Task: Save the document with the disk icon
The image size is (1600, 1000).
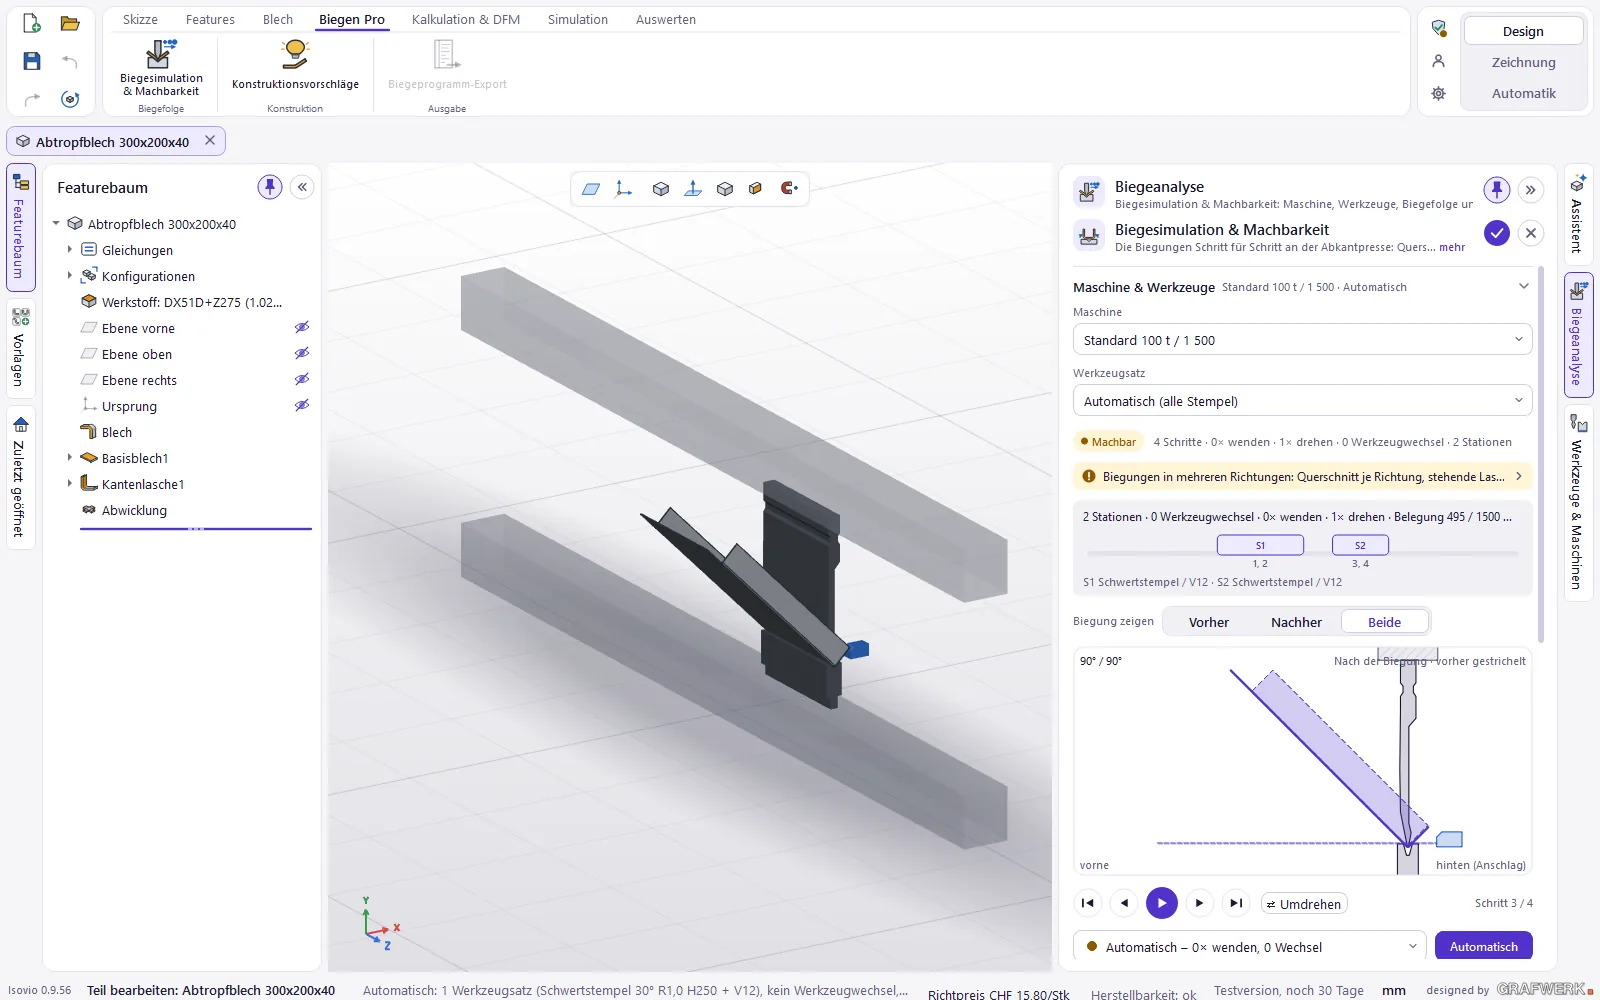Action: [x=32, y=61]
